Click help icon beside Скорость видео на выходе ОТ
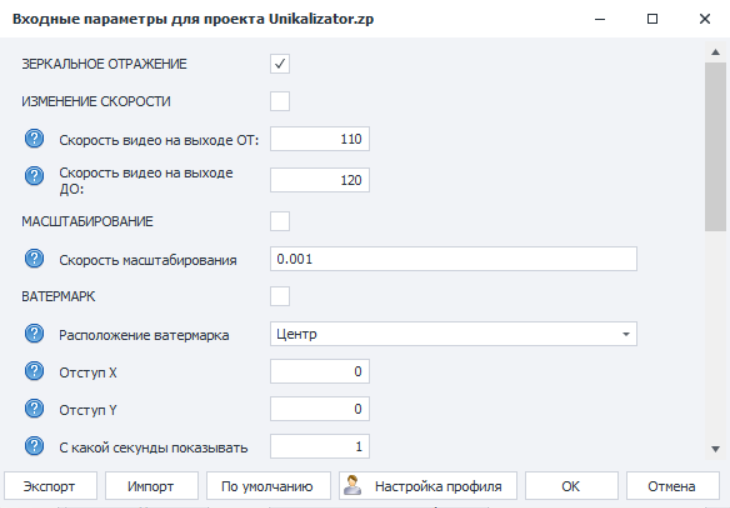The image size is (730, 508). tap(33, 139)
